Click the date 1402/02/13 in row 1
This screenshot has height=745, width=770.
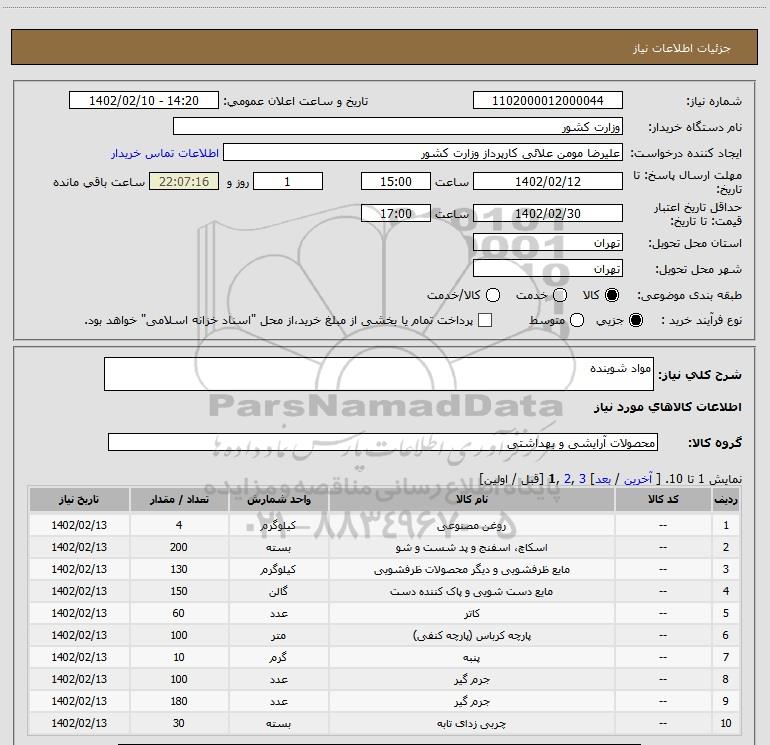coord(79,525)
